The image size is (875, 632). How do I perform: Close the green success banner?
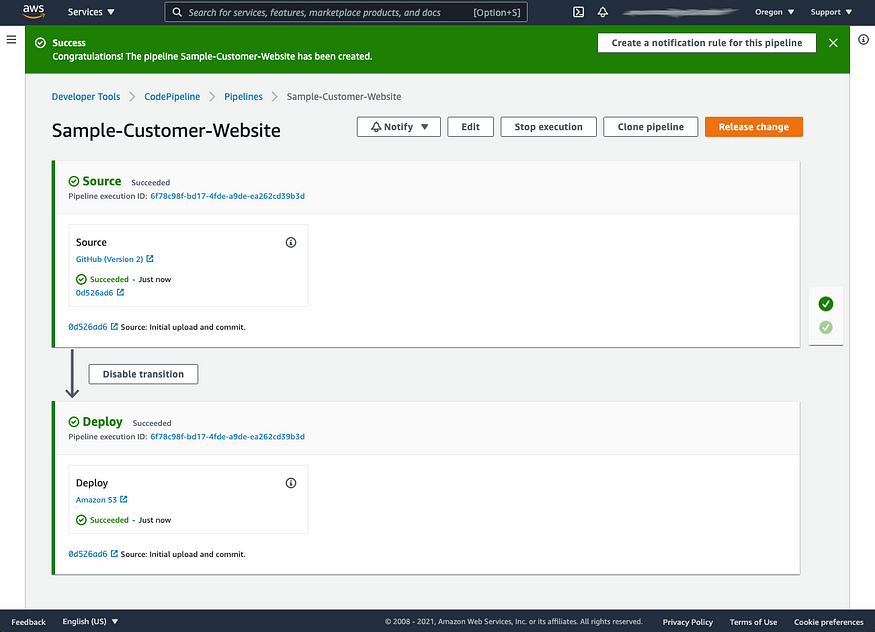coord(833,43)
